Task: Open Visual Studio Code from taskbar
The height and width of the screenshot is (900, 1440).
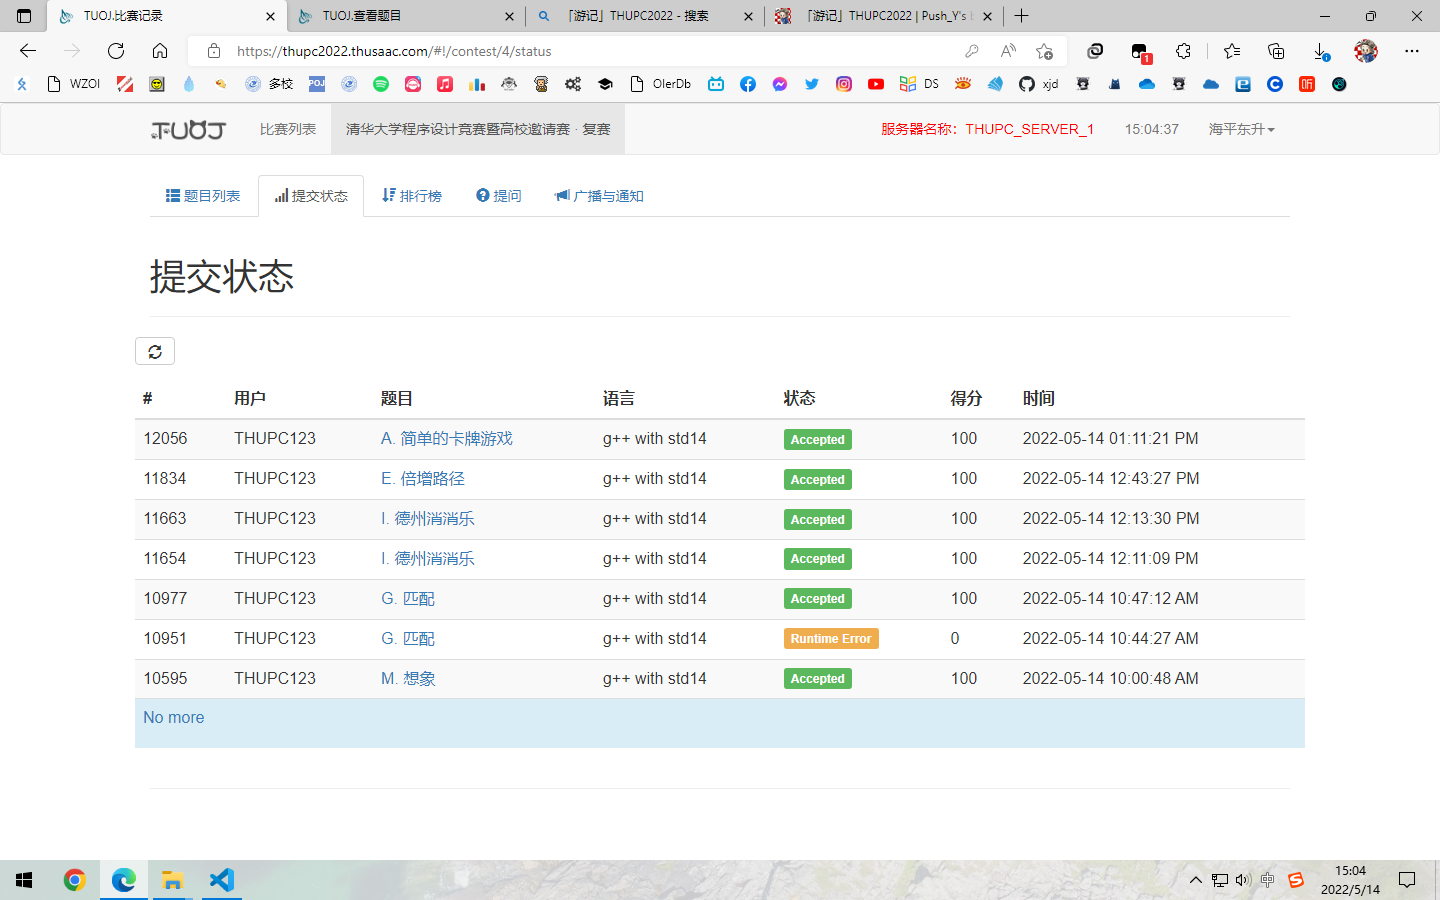Action: click(221, 880)
